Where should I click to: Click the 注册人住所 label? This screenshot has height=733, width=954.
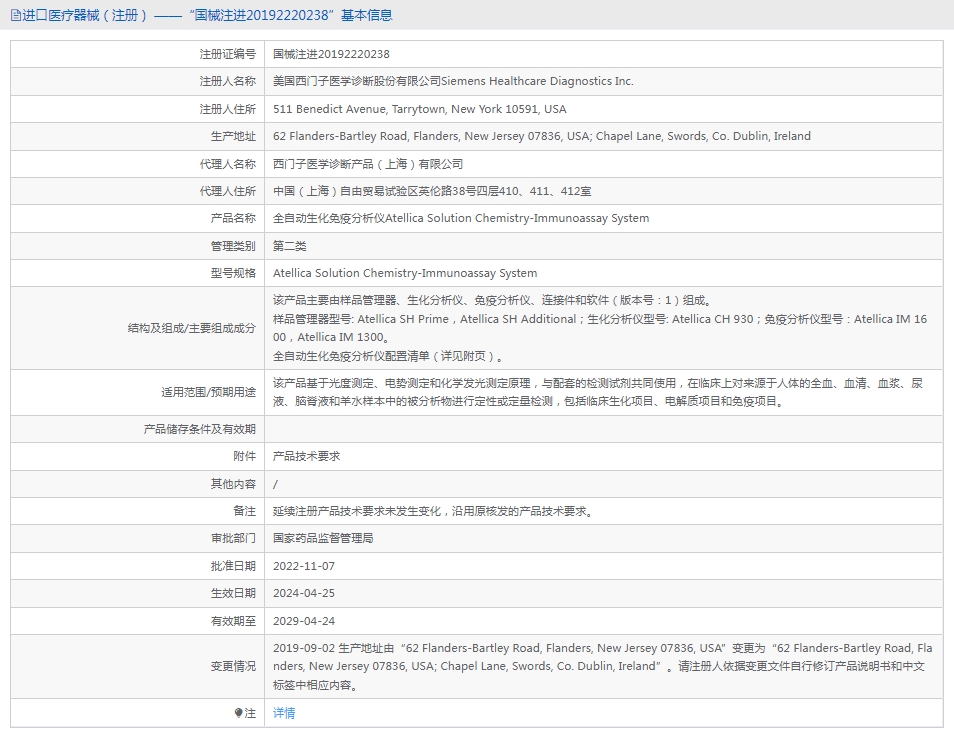228,109
